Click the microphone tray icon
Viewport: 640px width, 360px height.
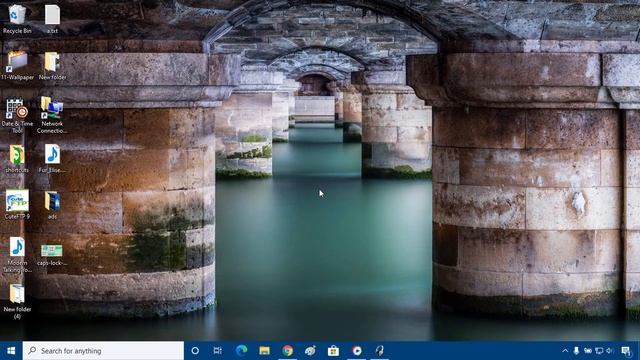click(576, 351)
